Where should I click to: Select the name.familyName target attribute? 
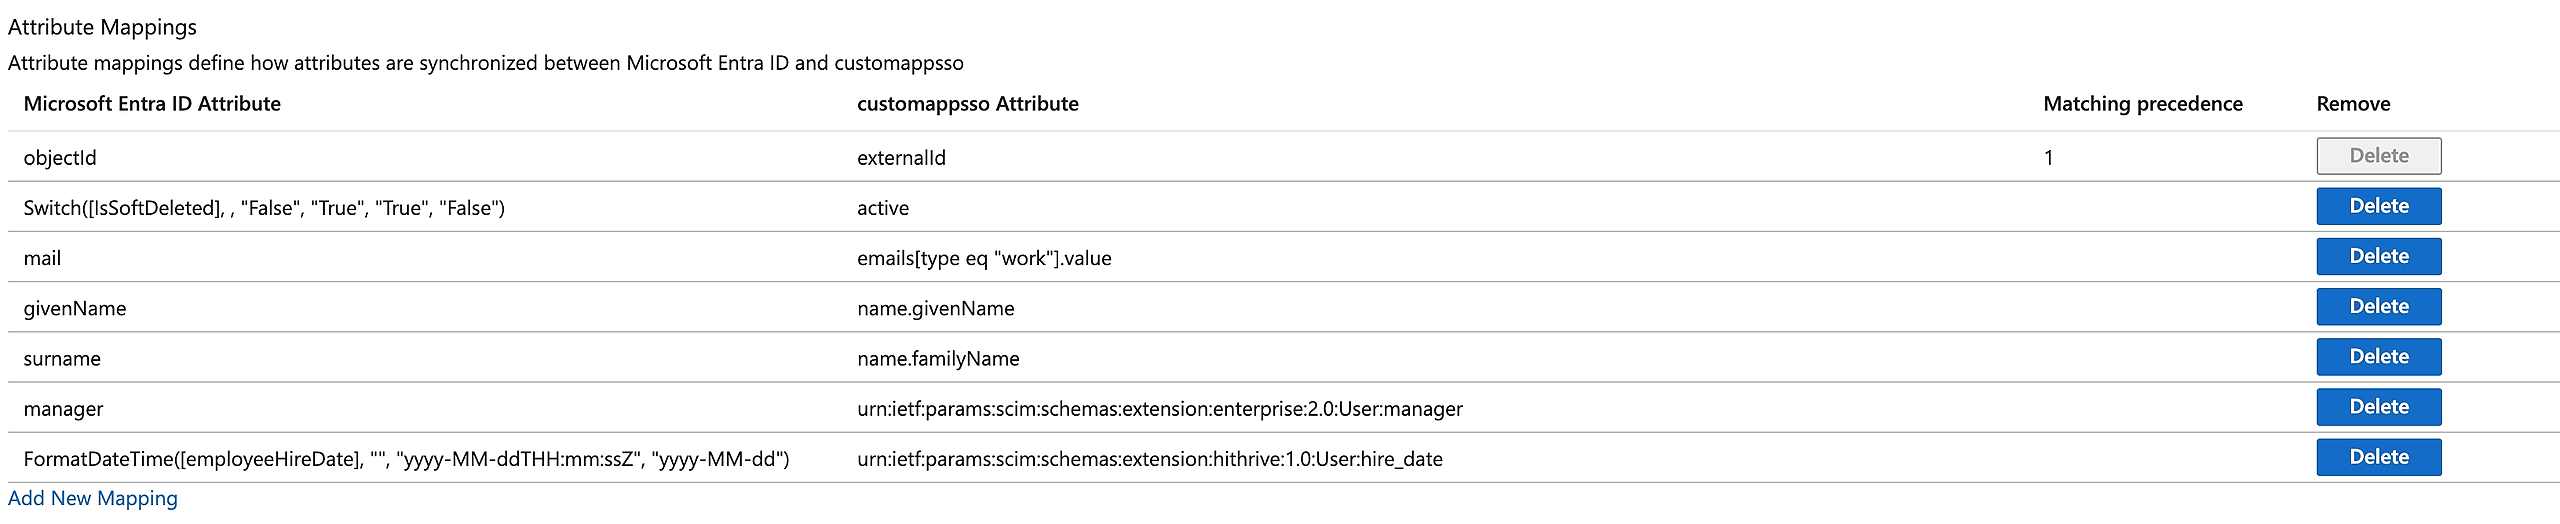(938, 358)
